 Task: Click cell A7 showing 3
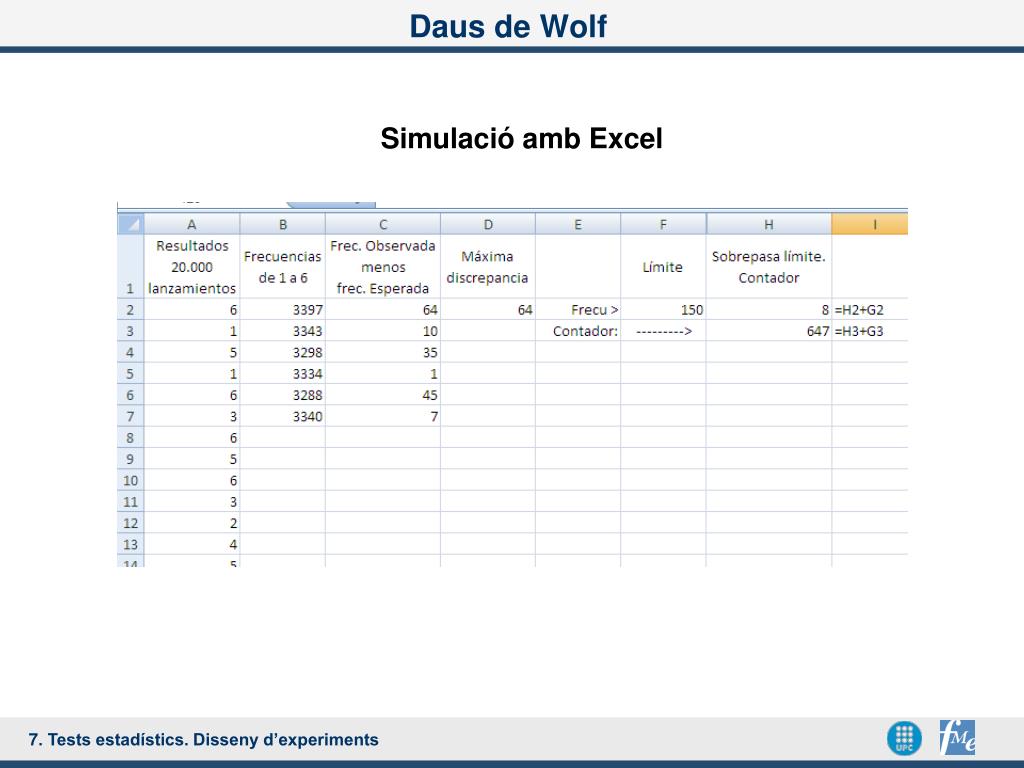pyautogui.click(x=192, y=417)
